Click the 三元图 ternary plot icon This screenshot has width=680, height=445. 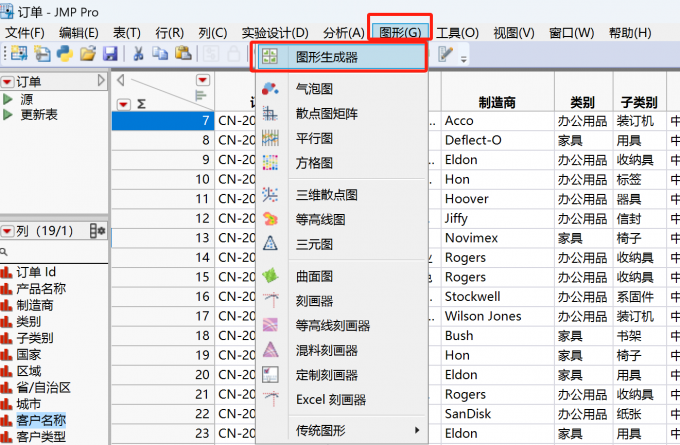pyautogui.click(x=270, y=243)
